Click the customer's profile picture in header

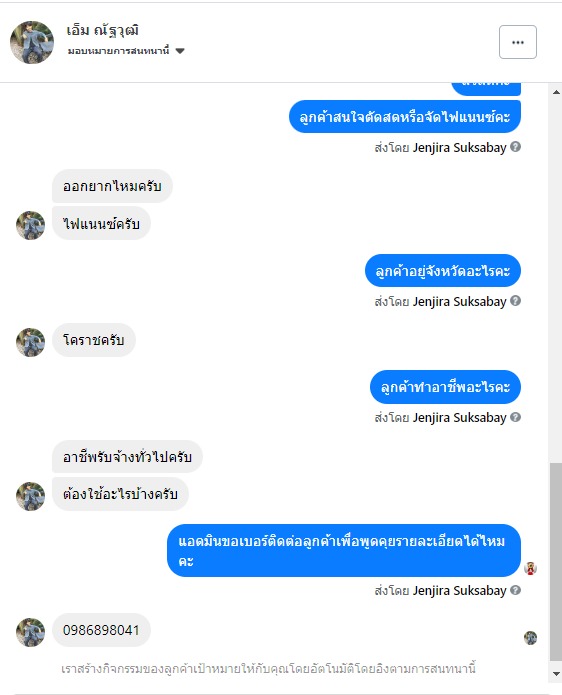tap(32, 42)
